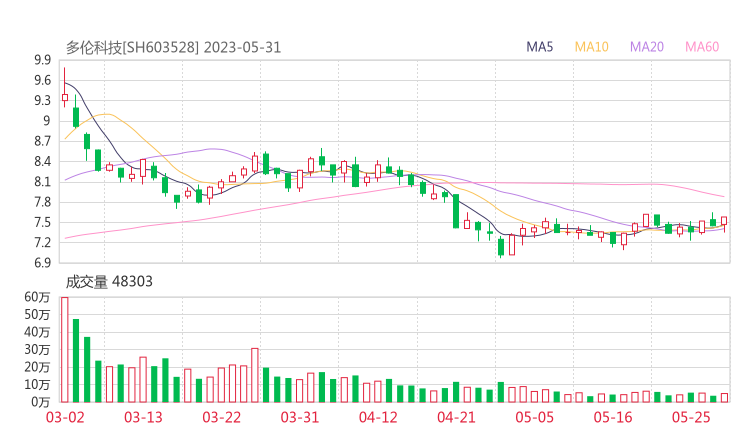The image size is (740, 440).
Task: Toggle the MA10 legend label
Action: (x=591, y=47)
